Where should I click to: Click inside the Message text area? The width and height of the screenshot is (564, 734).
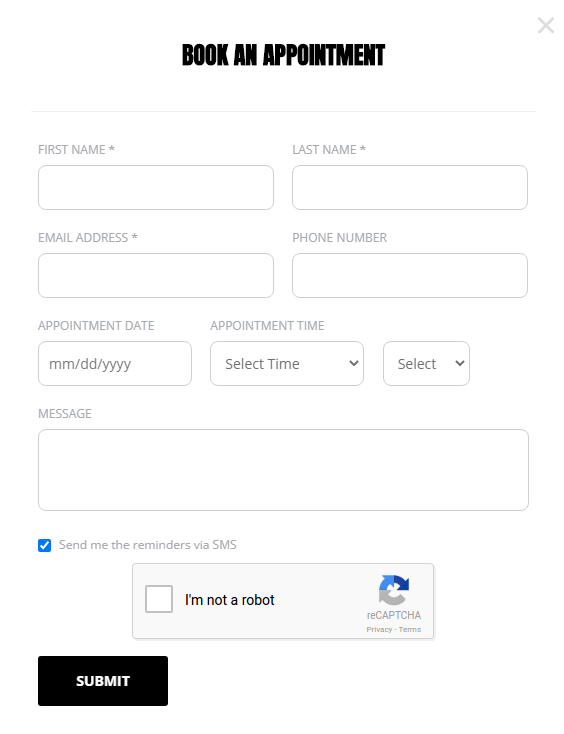[283, 470]
